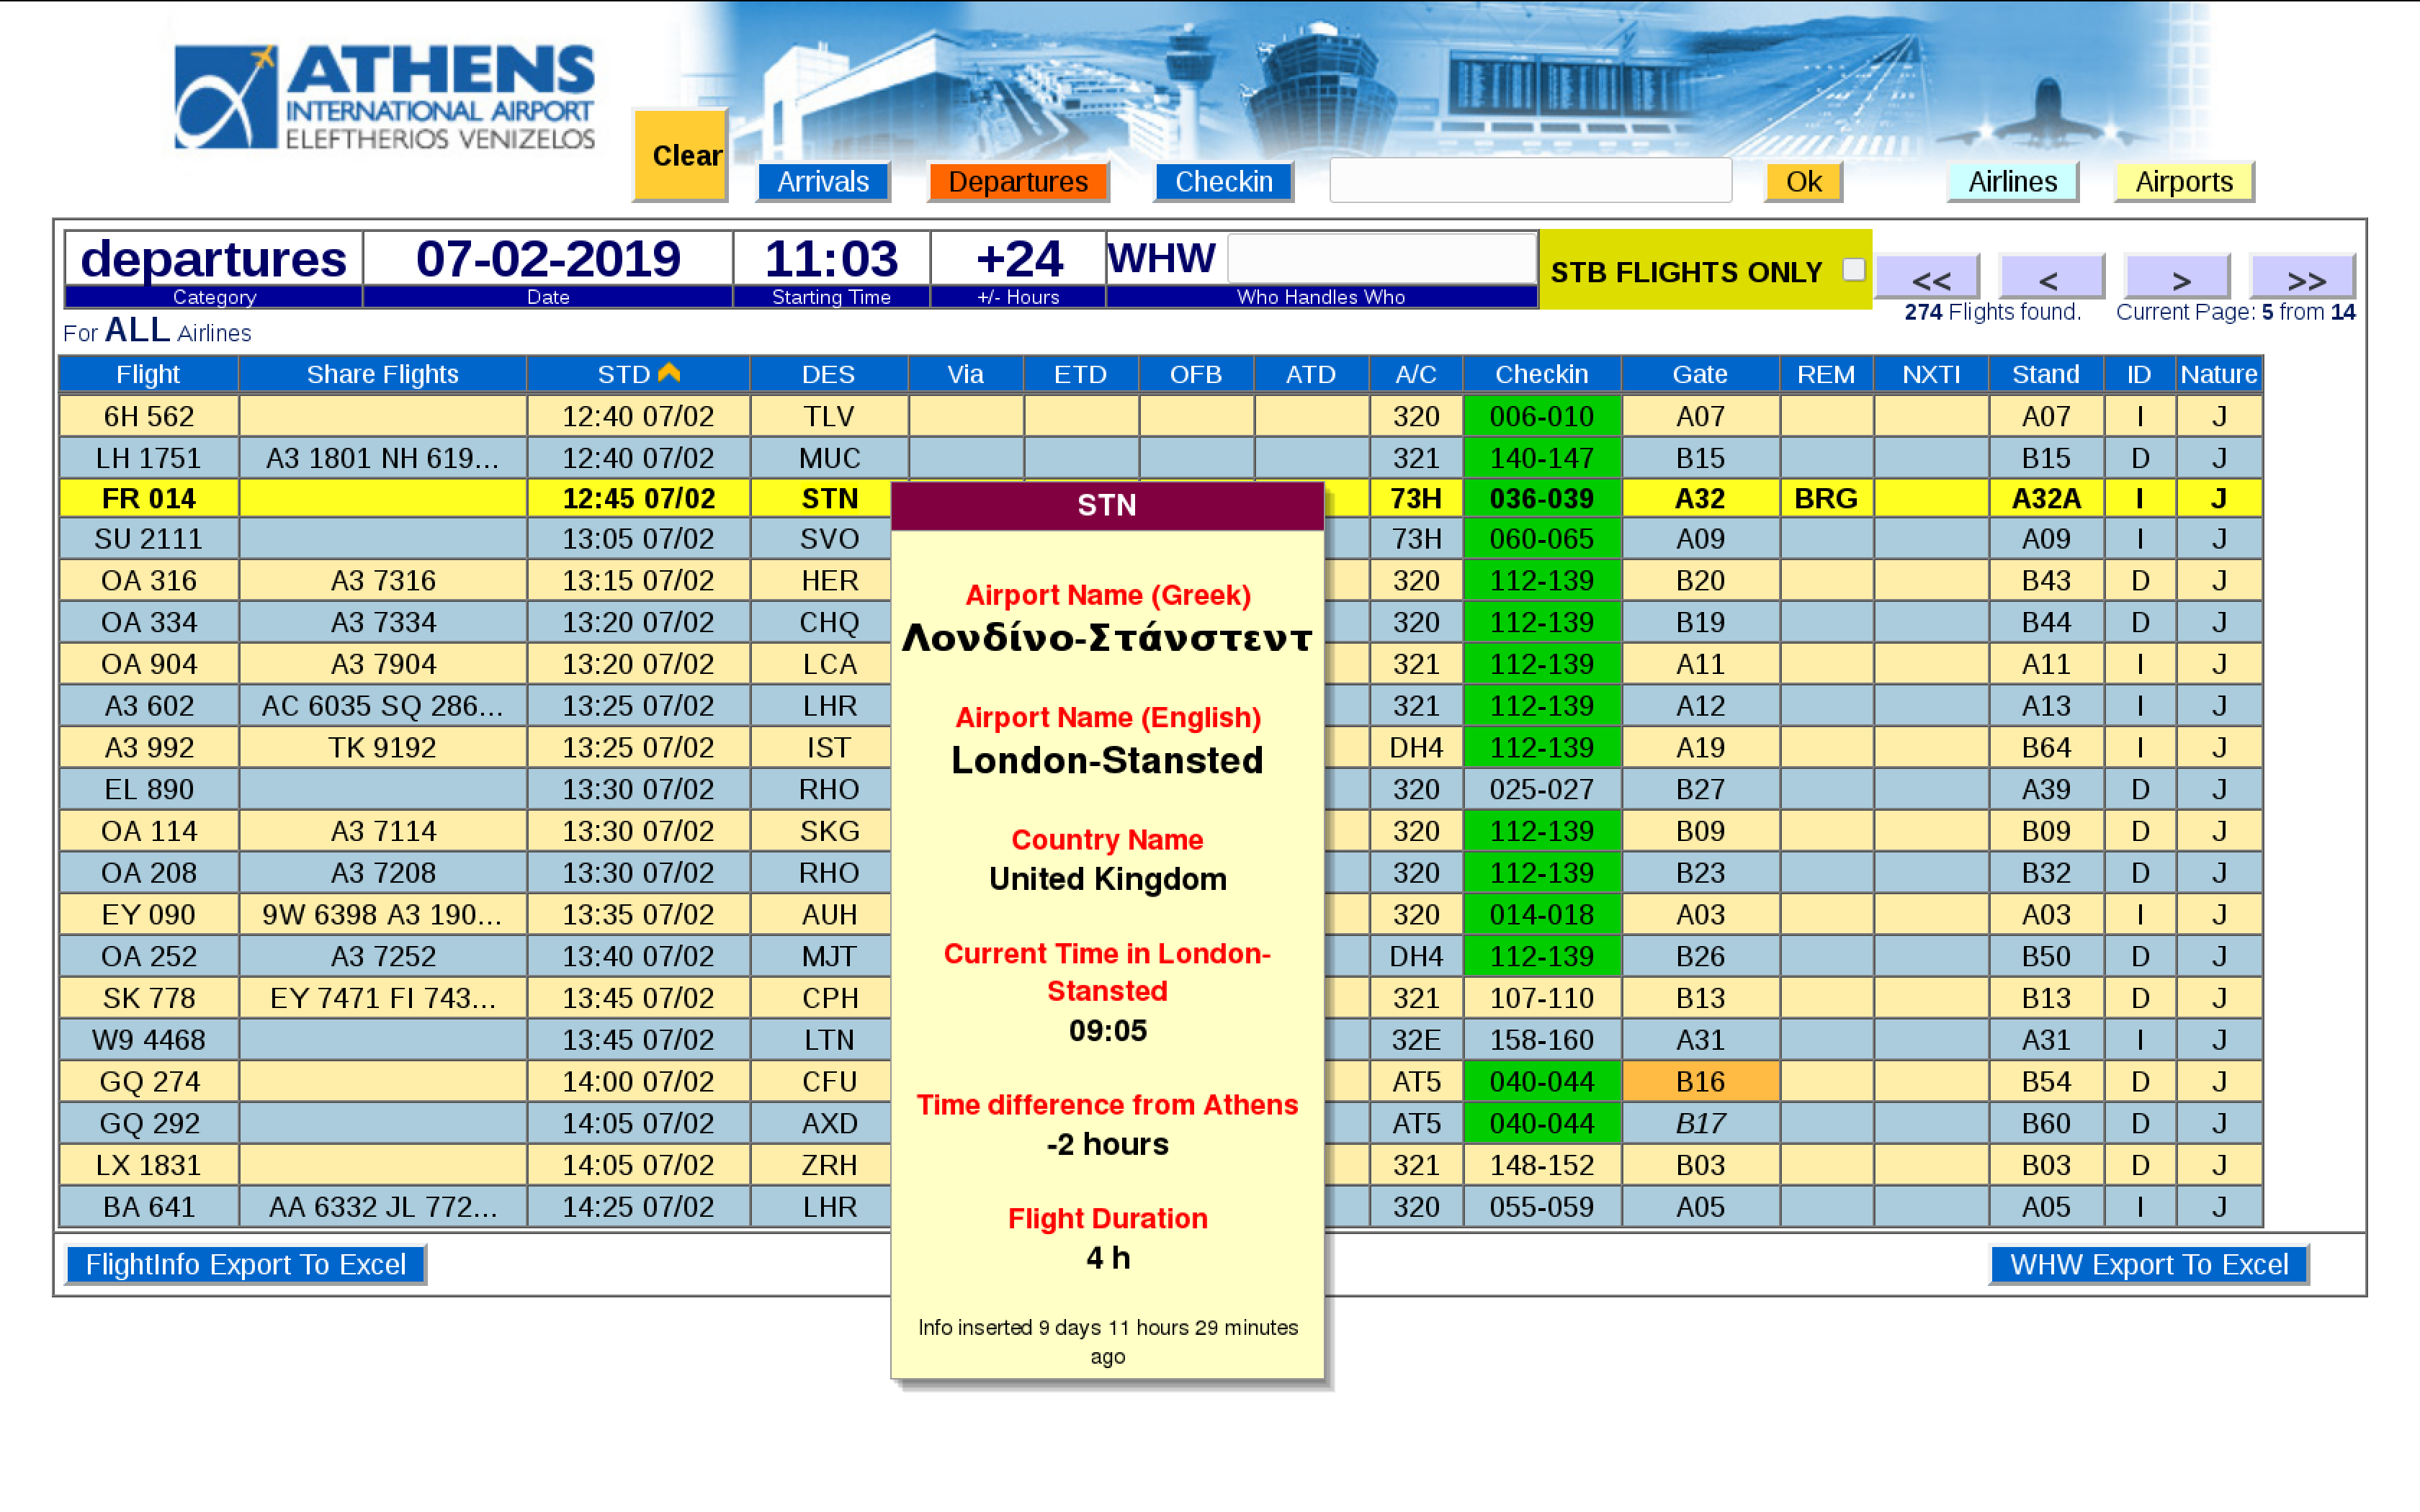2420x1512 pixels.
Task: Click the search text field near Ok
Action: tap(1529, 181)
